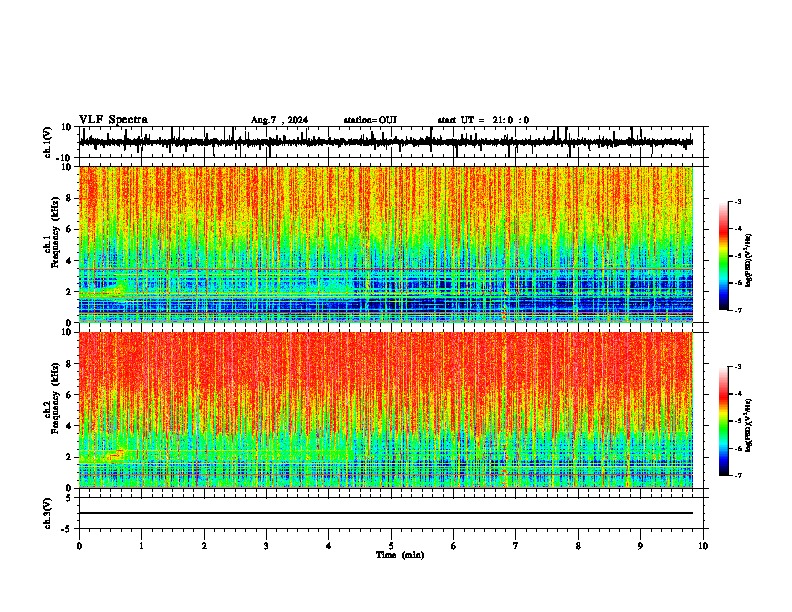Click tick label 4 on the Time axis
The height and width of the screenshot is (612, 792).
[329, 546]
